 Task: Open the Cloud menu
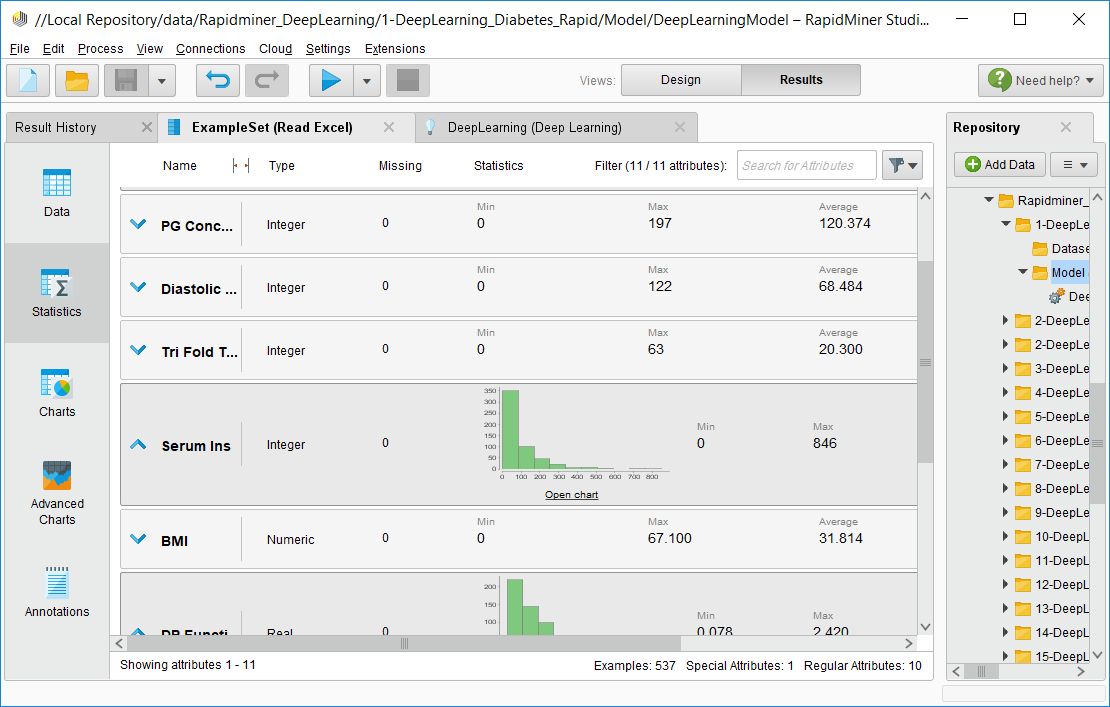coord(275,49)
